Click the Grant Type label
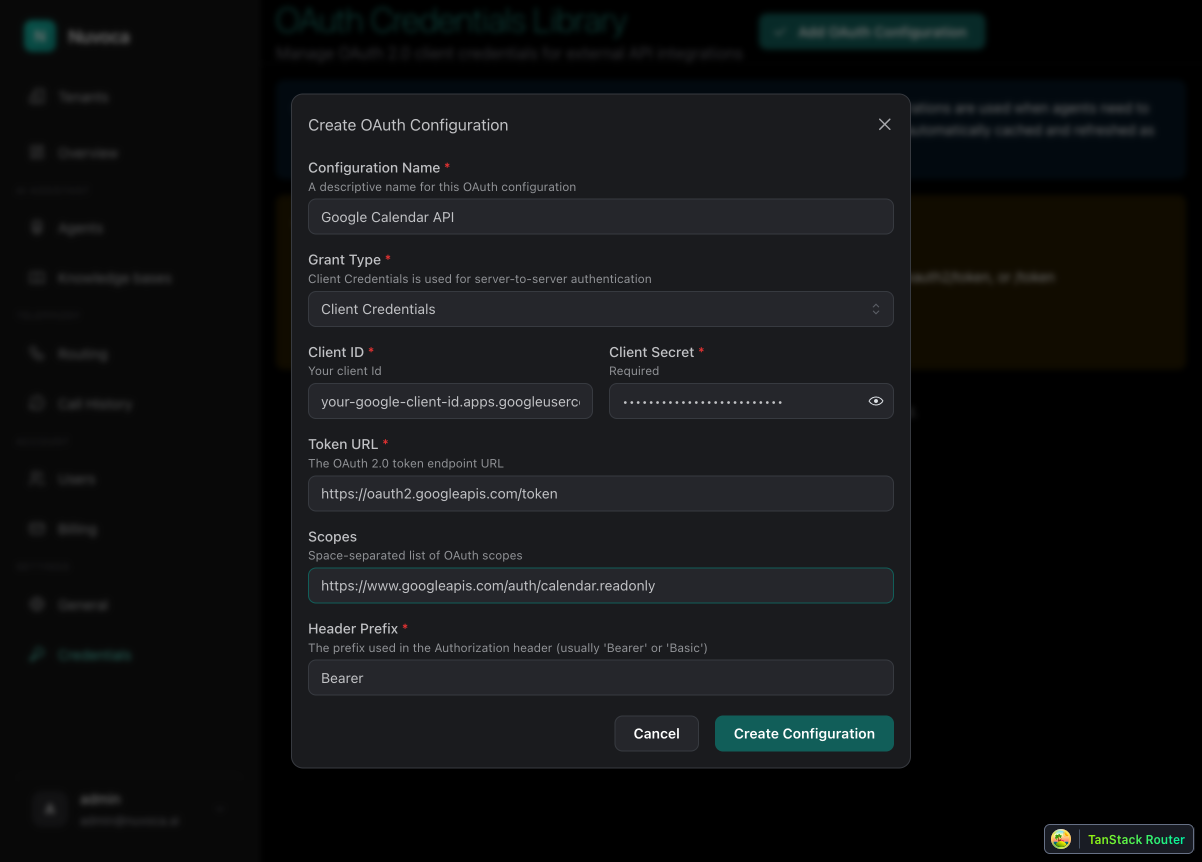Viewport: 1202px width, 862px height. tap(344, 260)
